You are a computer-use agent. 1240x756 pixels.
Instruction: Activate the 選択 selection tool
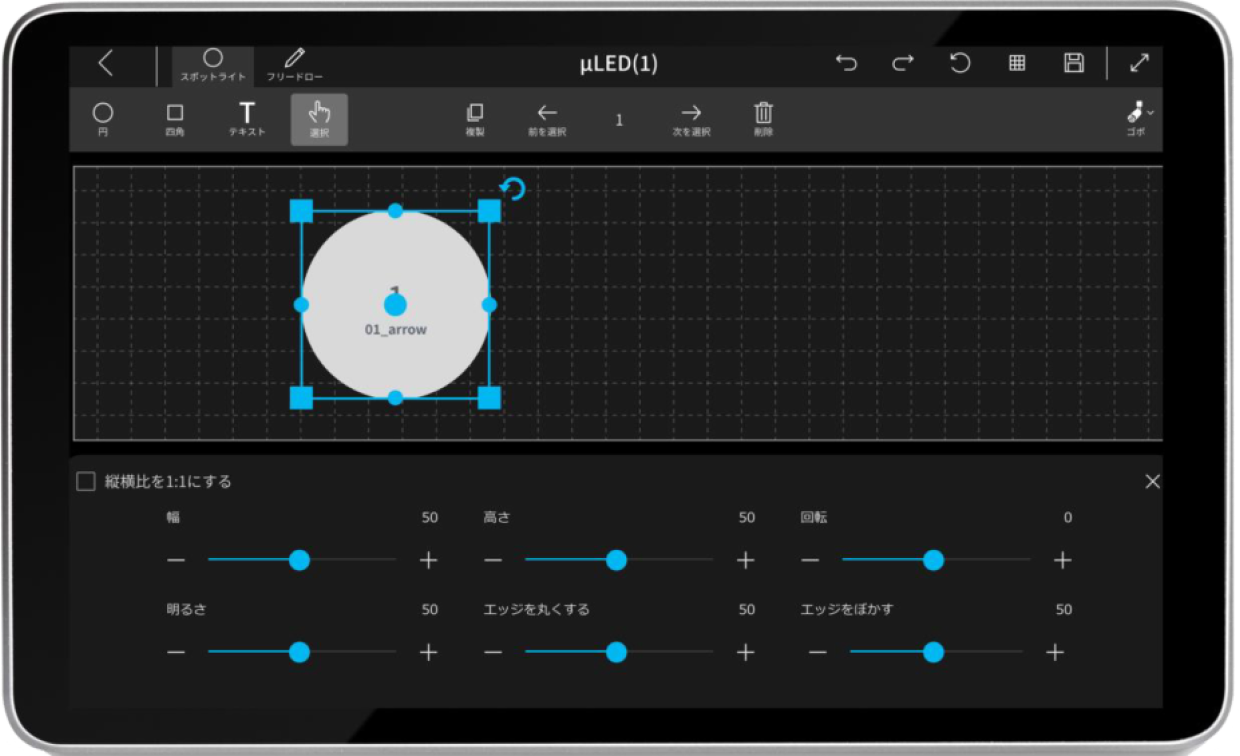point(319,119)
